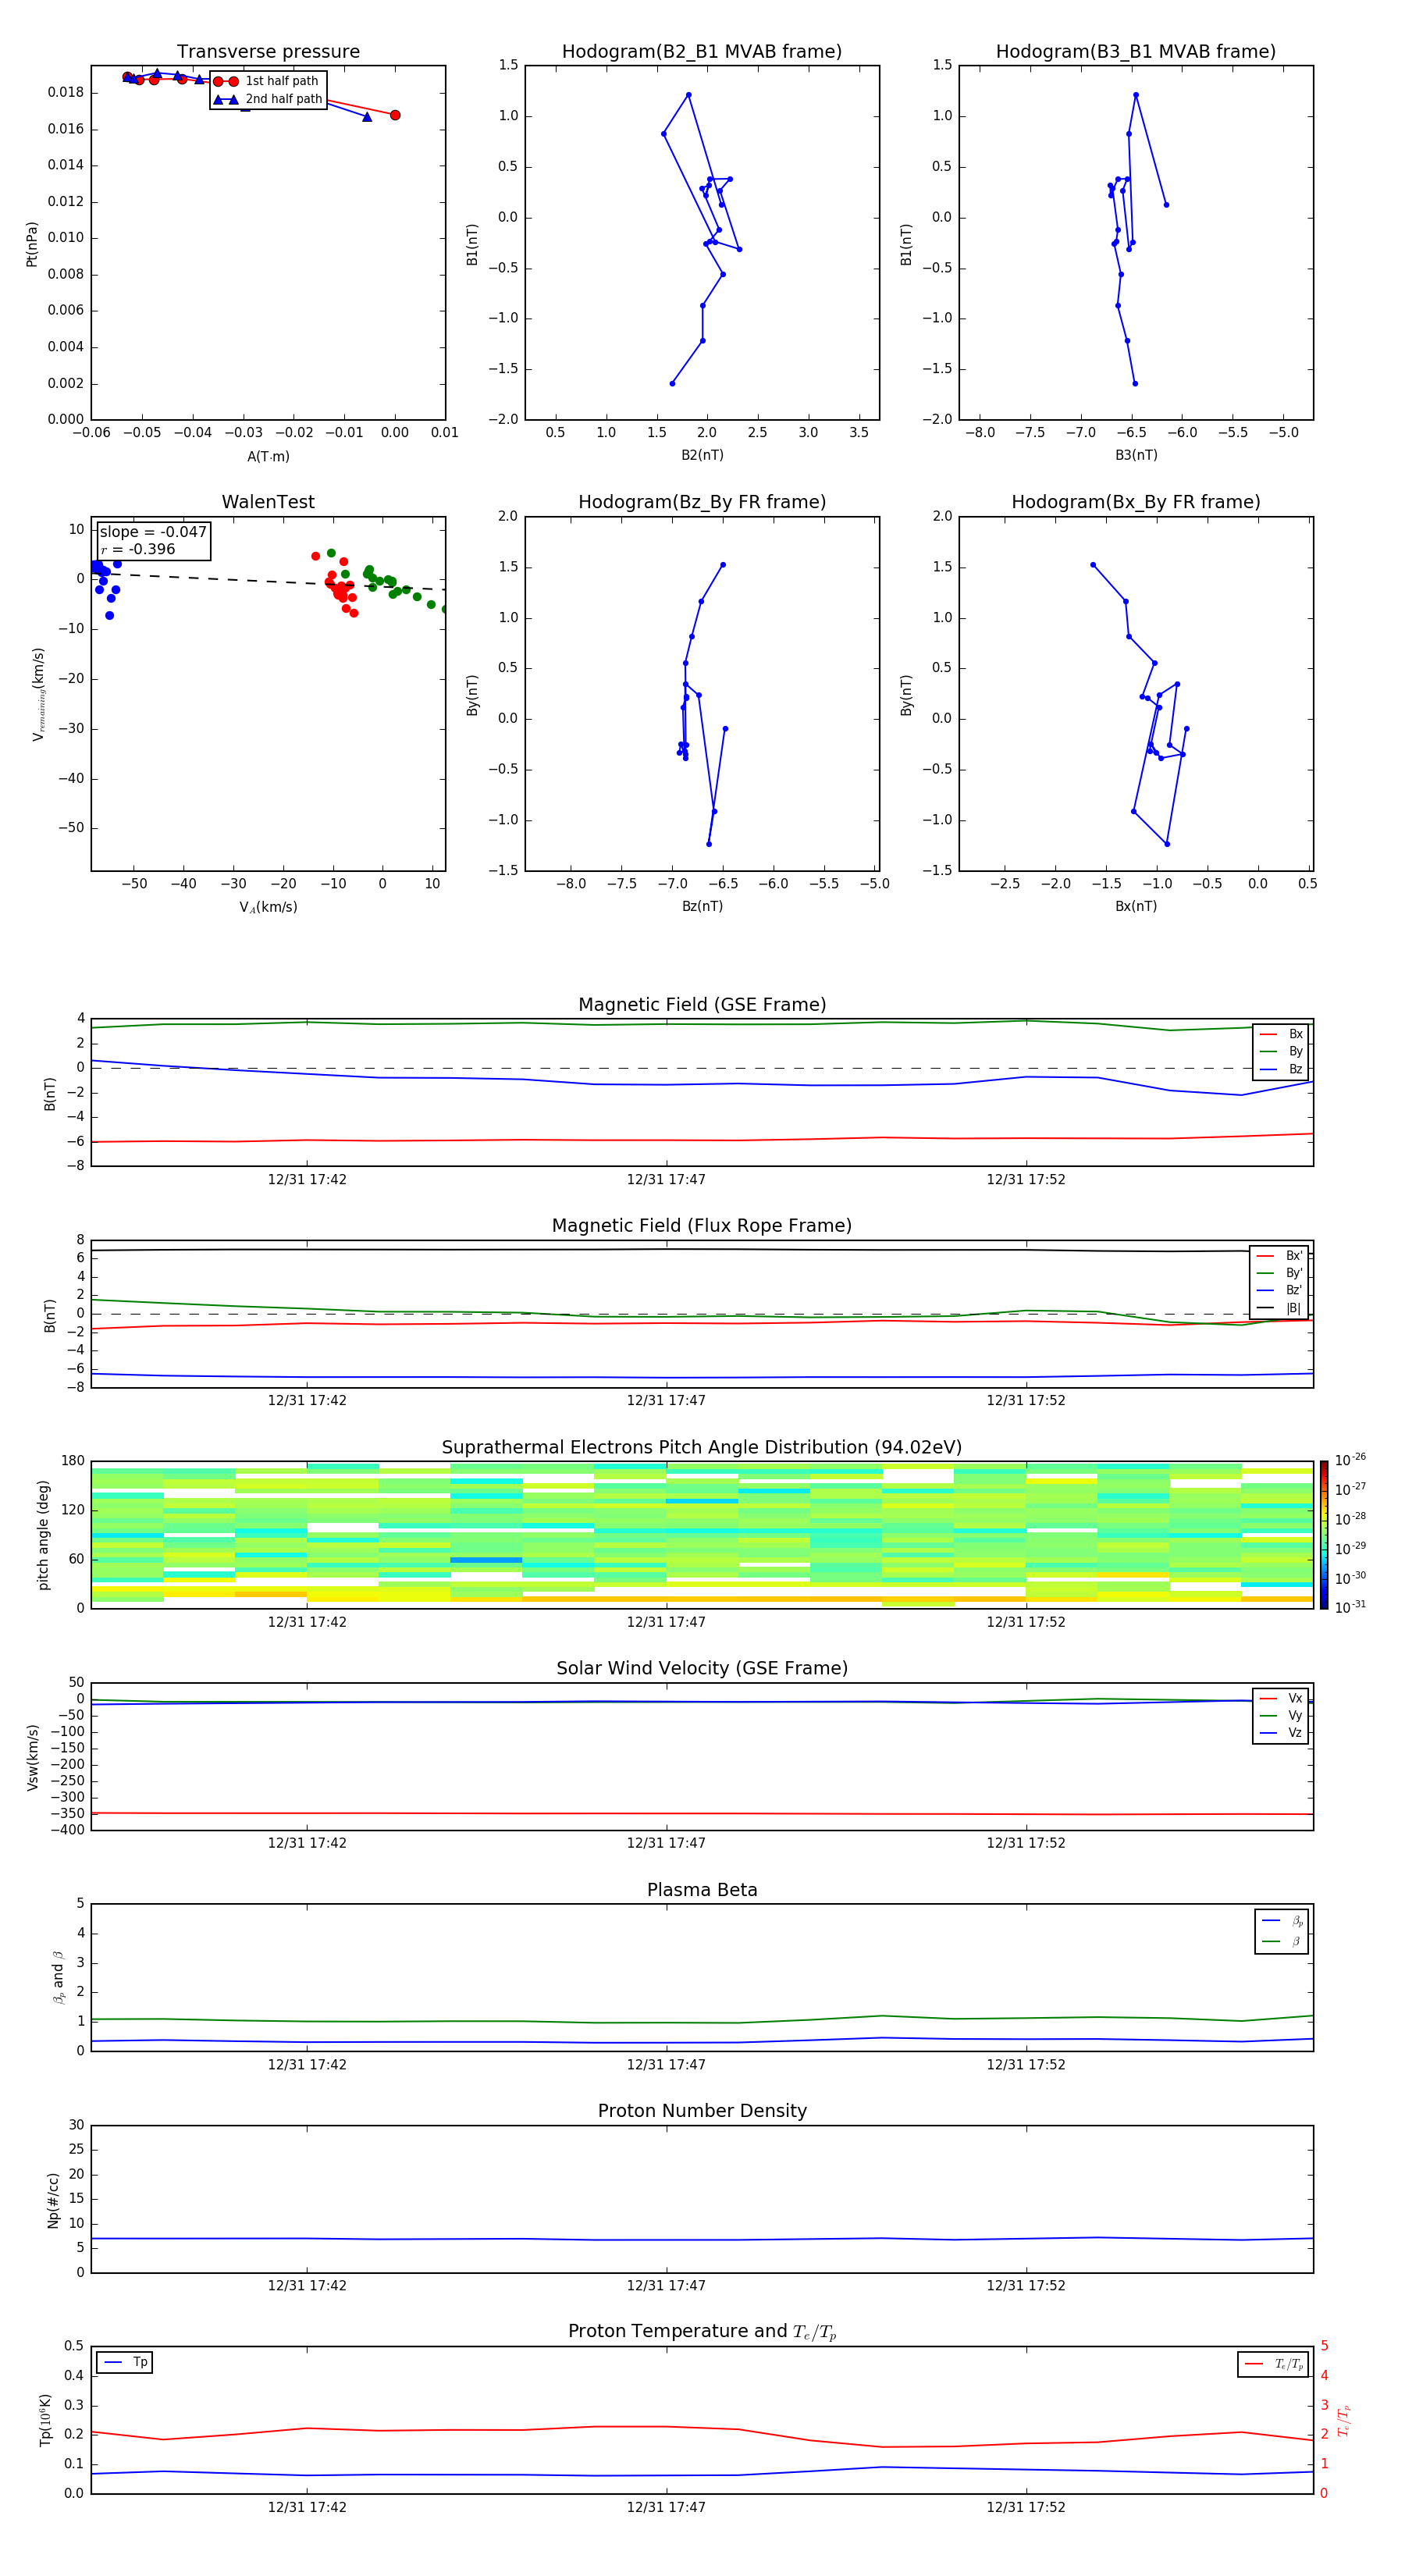Click the 'pitch angle (deg)' axis label
Screen dimensions: 1405x2576
coord(43,1535)
